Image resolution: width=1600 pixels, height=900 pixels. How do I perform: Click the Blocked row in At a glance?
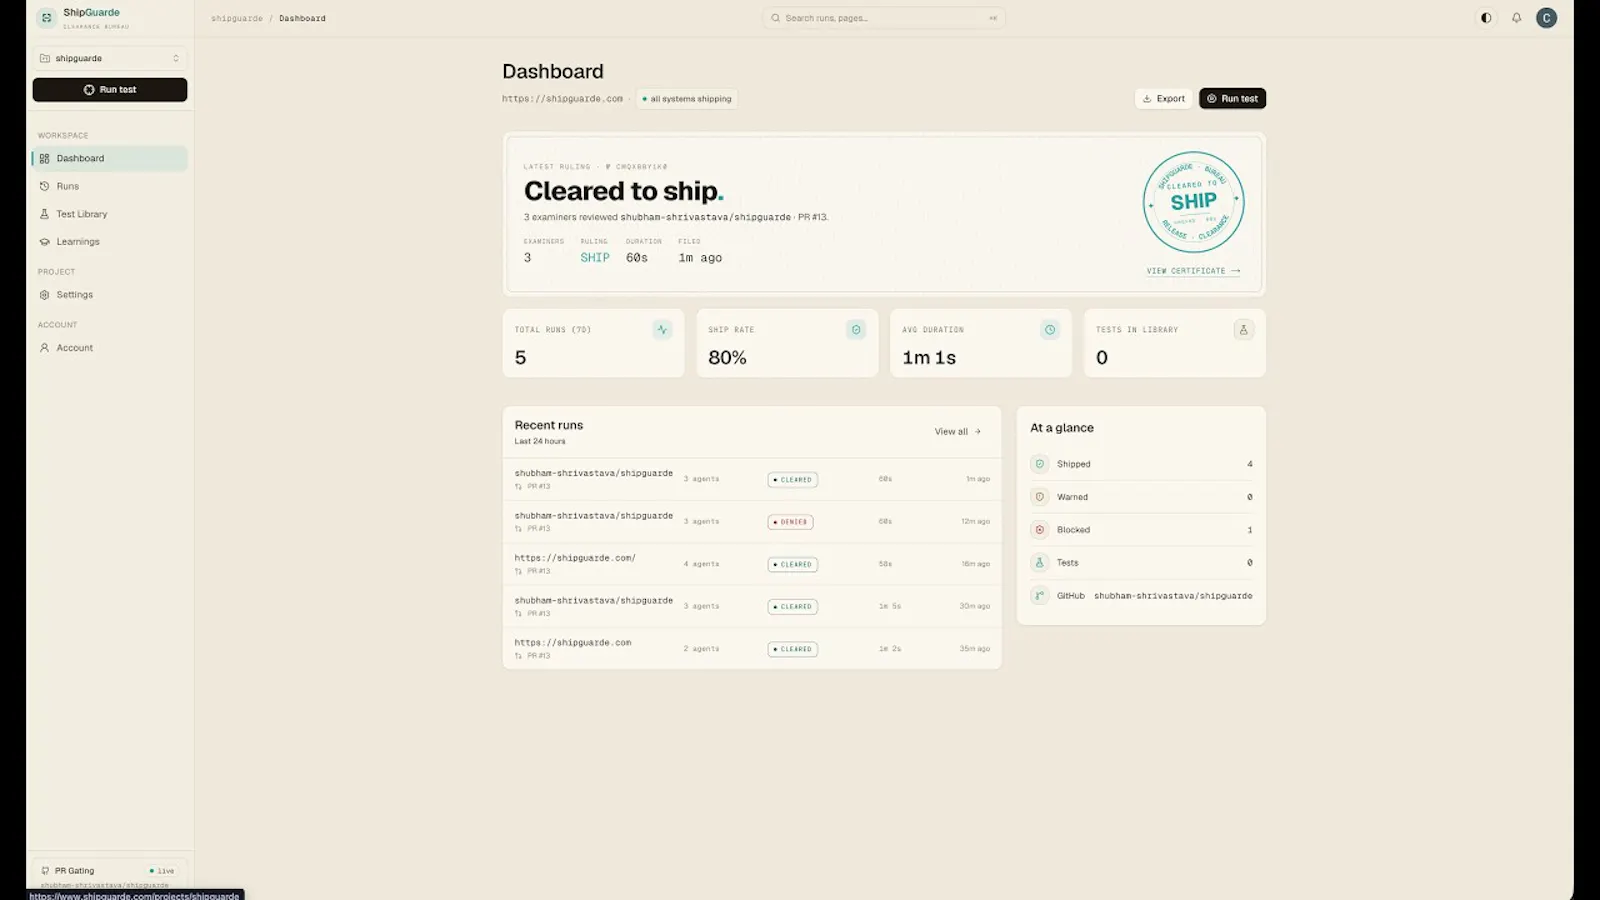1141,530
